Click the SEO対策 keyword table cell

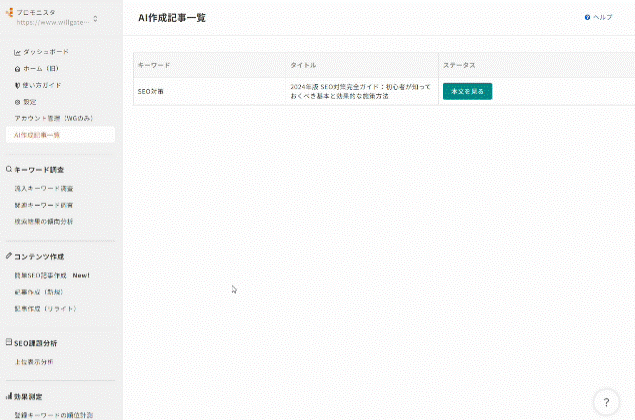point(152,91)
